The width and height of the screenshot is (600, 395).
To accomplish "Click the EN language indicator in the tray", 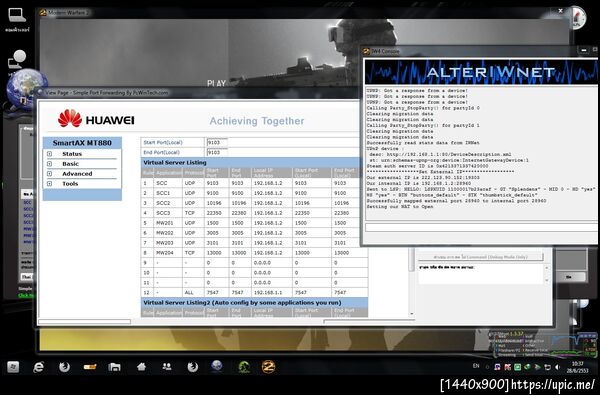I will pyautogui.click(x=476, y=366).
